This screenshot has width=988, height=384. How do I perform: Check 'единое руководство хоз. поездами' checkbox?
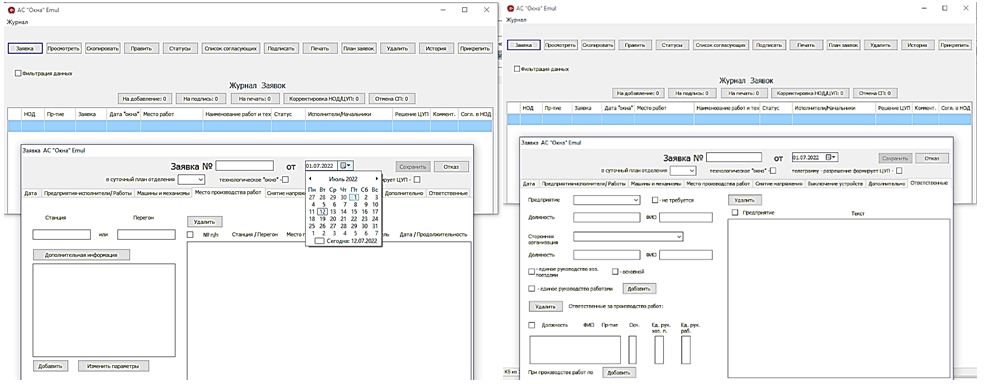tap(531, 272)
